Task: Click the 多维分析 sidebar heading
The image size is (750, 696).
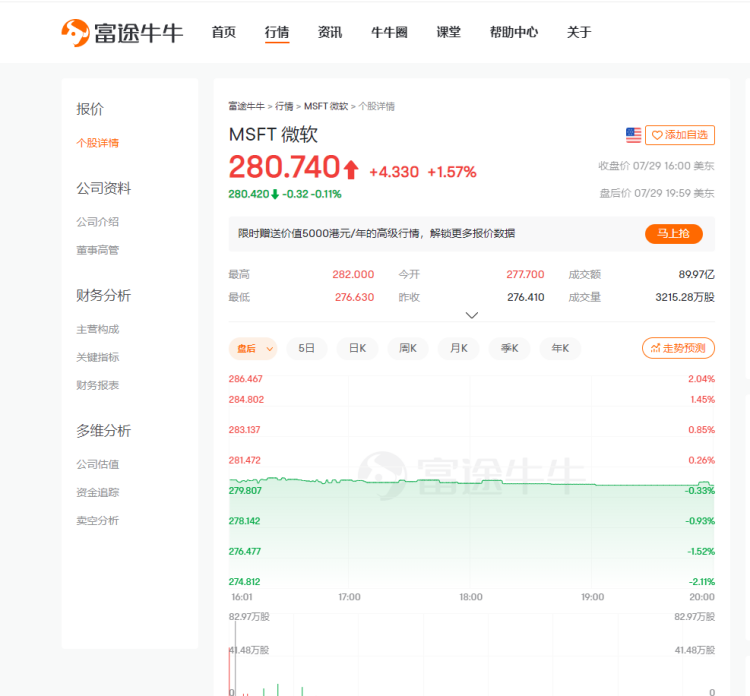Action: 104,431
